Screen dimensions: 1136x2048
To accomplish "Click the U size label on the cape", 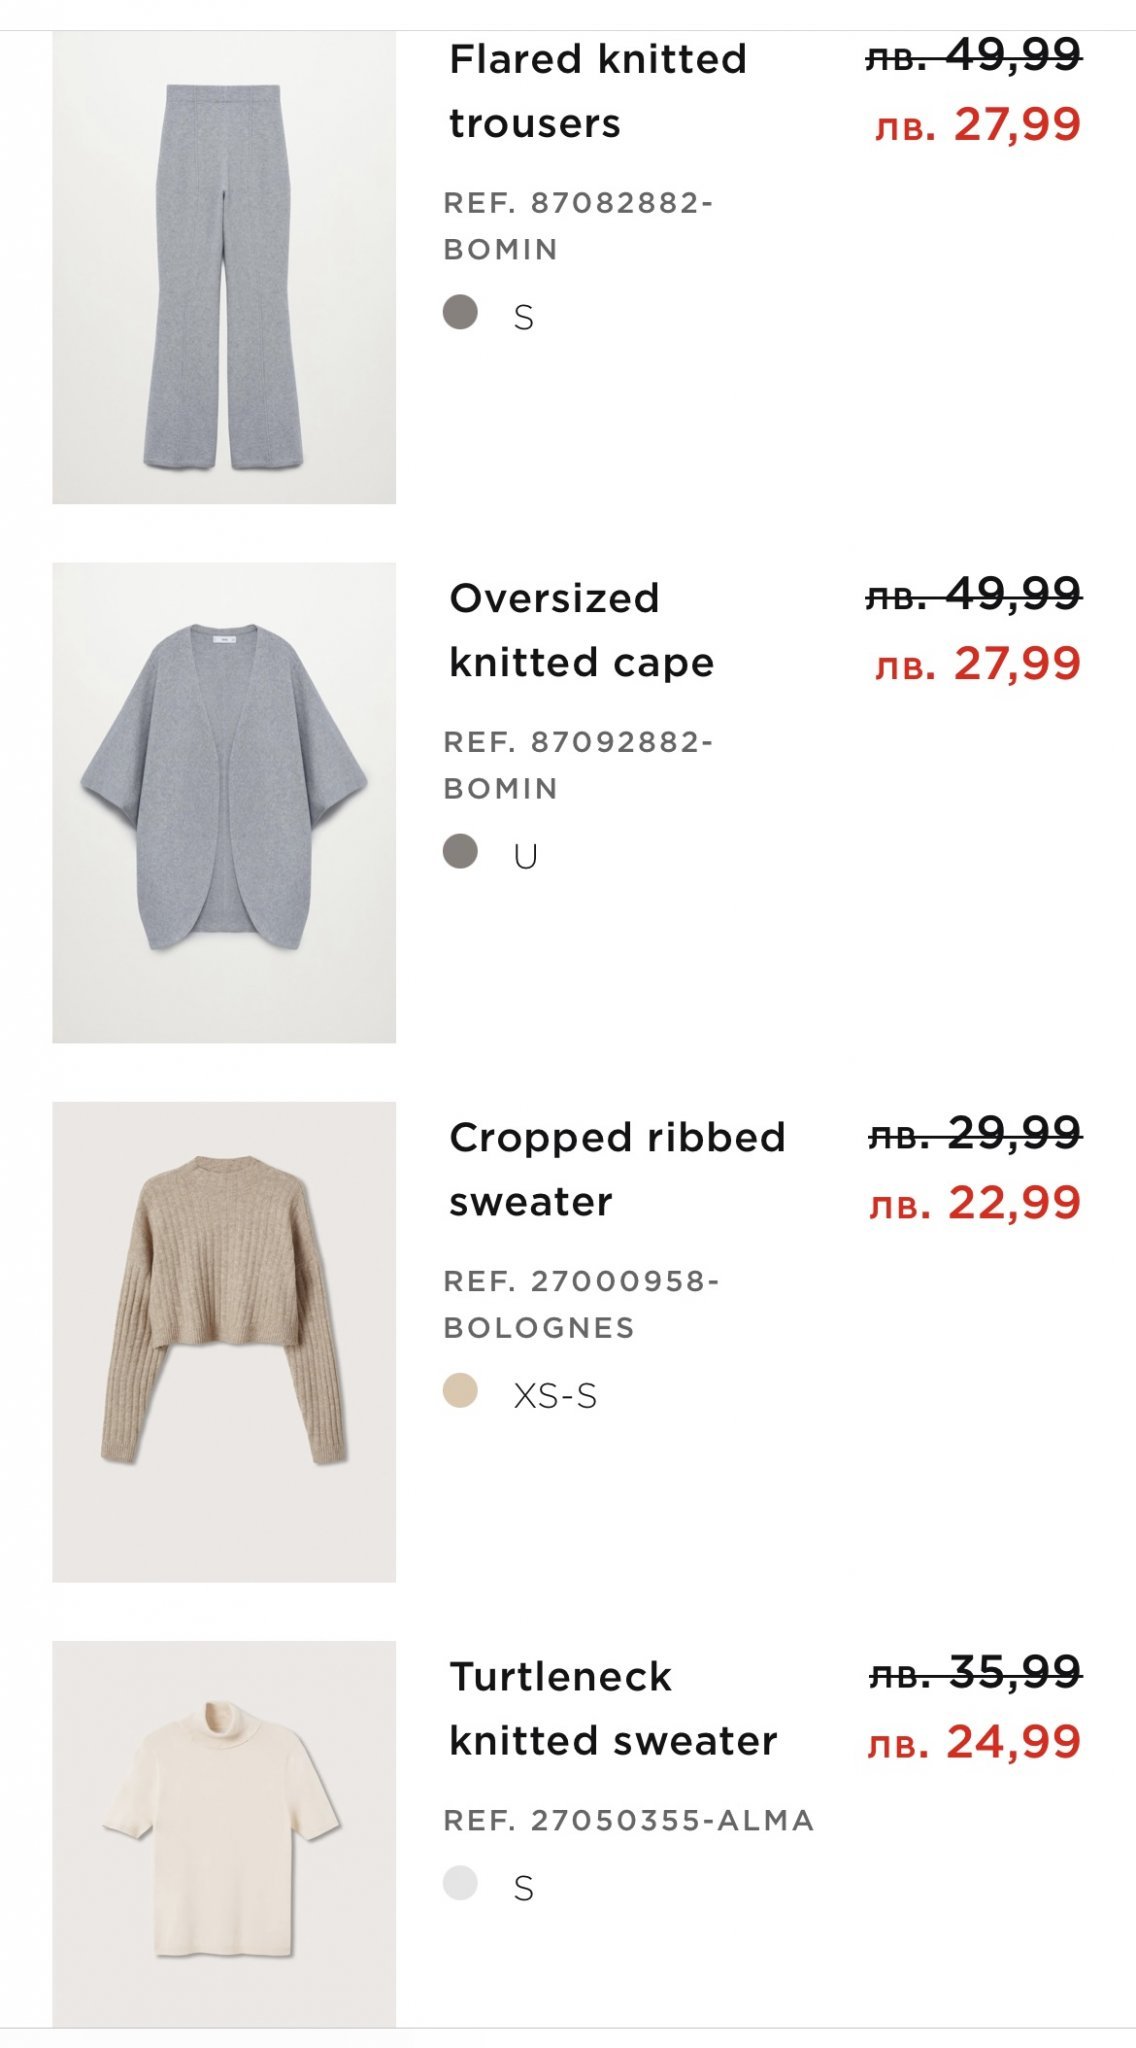I will (525, 857).
